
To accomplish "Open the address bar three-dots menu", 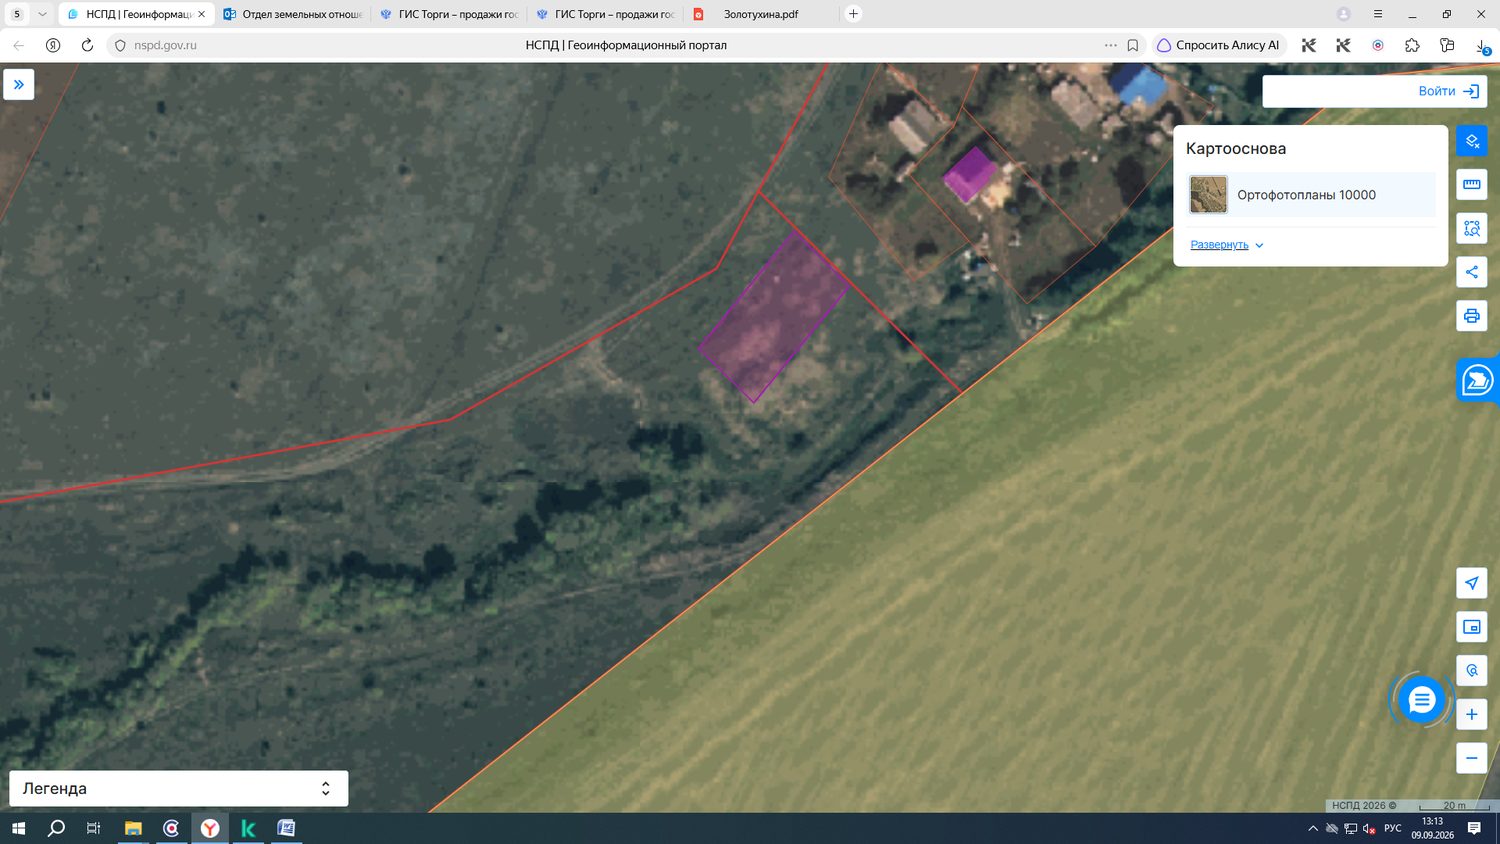I will click(1111, 45).
